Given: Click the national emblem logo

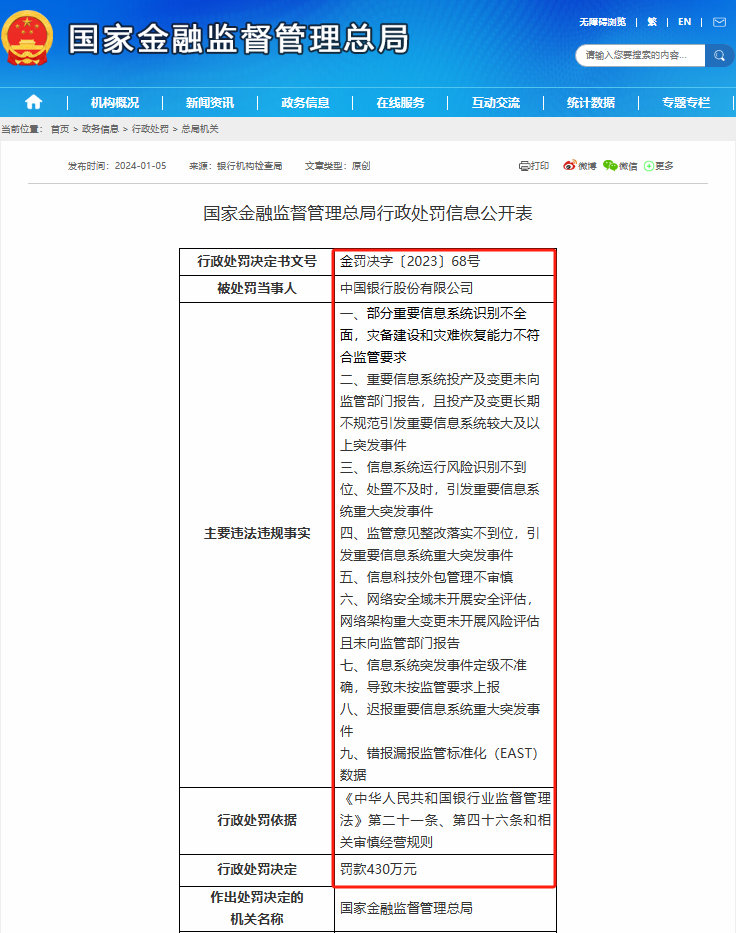Looking at the screenshot, I should click(28, 40).
